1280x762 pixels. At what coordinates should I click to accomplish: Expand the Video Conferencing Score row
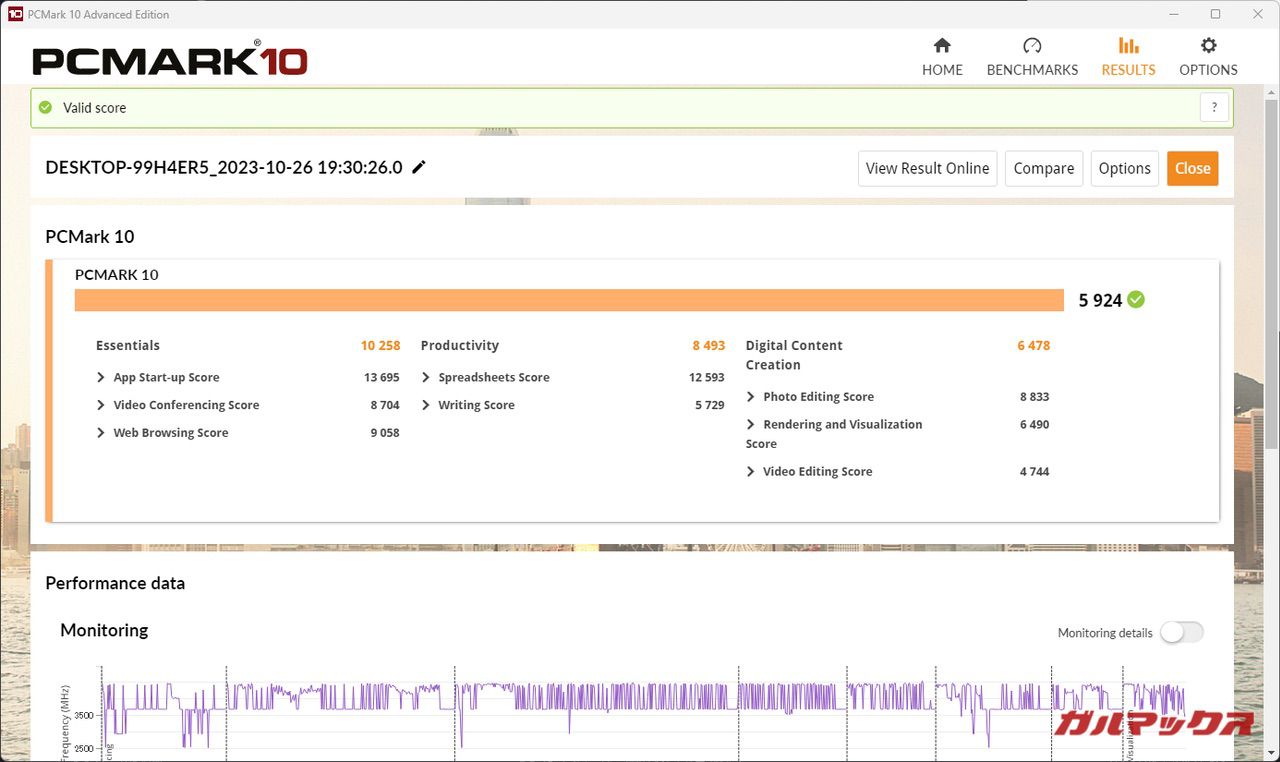pyautogui.click(x=101, y=405)
